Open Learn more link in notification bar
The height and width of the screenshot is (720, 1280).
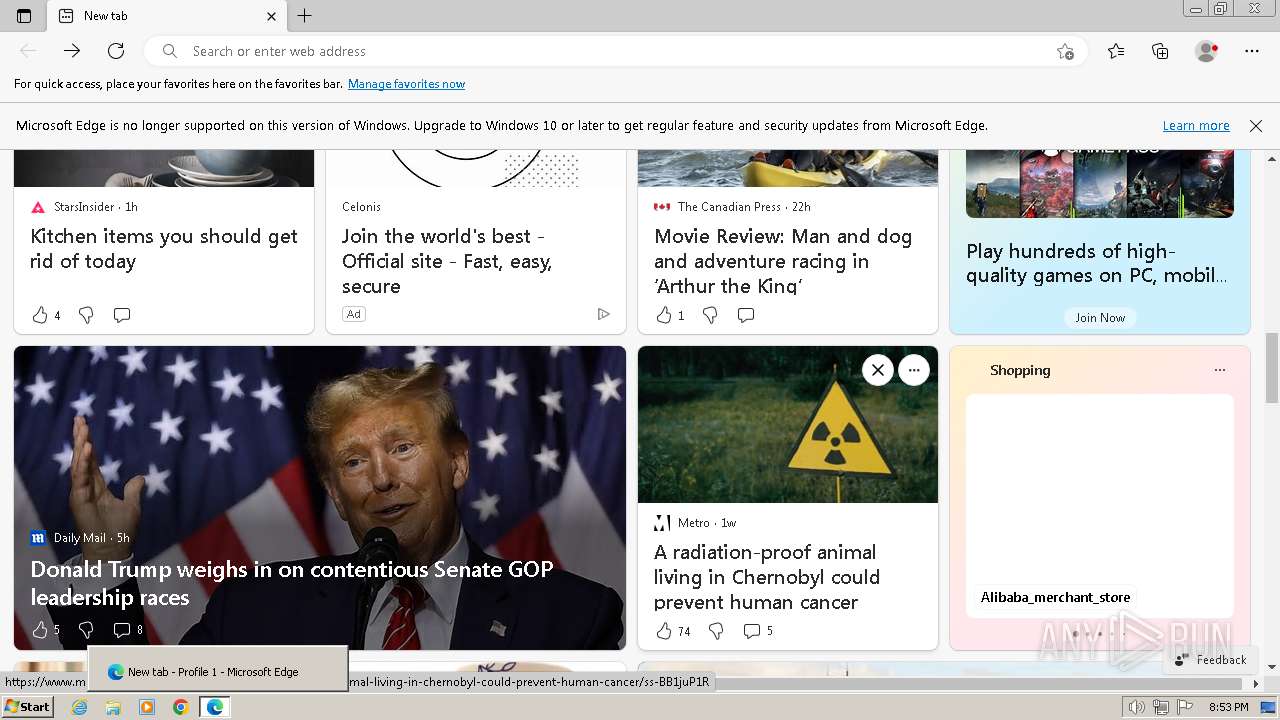[1196, 126]
